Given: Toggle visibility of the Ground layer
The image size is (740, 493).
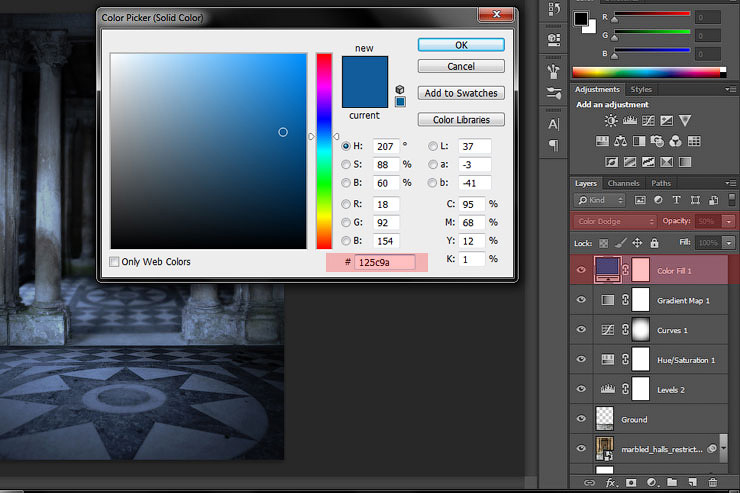Looking at the screenshot, I should [581, 418].
